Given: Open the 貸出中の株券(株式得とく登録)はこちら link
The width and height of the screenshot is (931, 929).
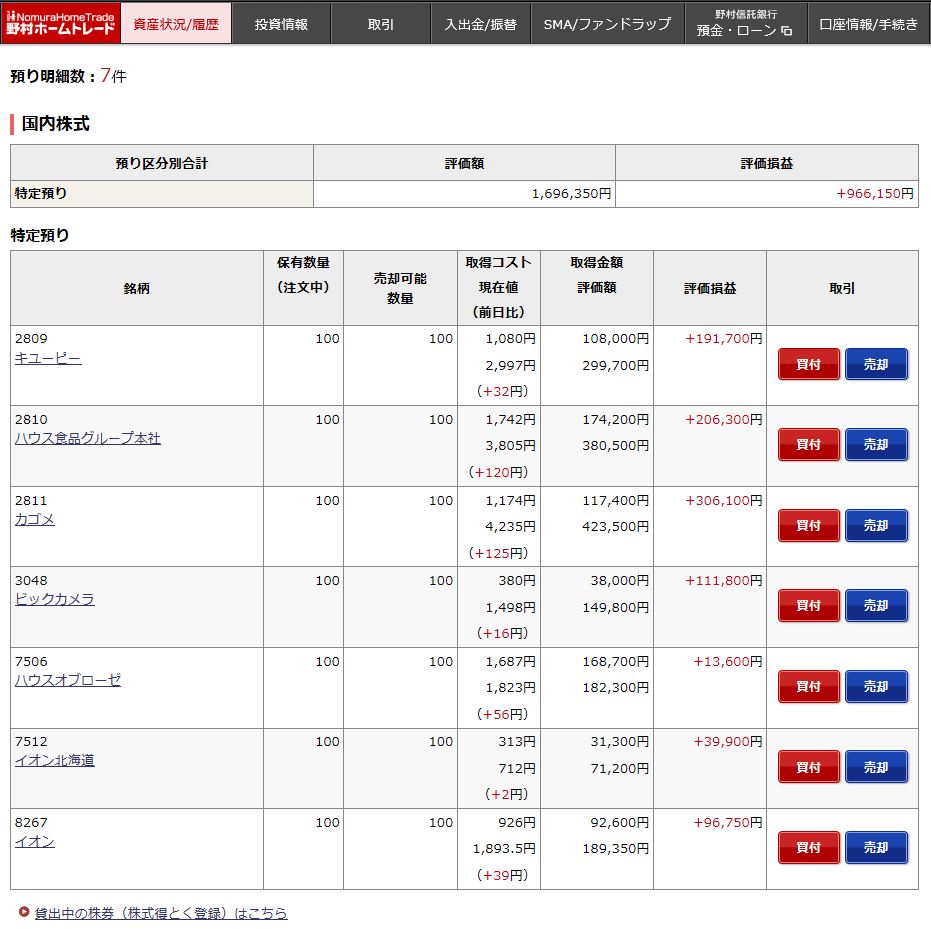Looking at the screenshot, I should [161, 913].
